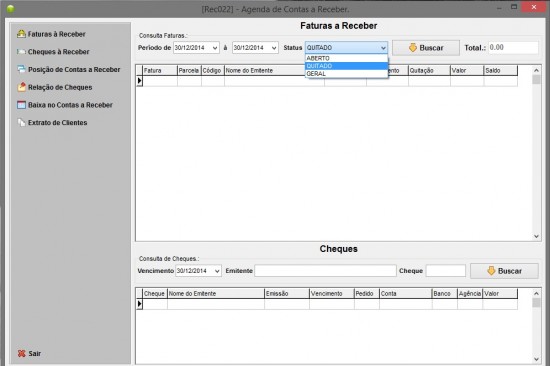Click the Quitação column header

[429, 71]
